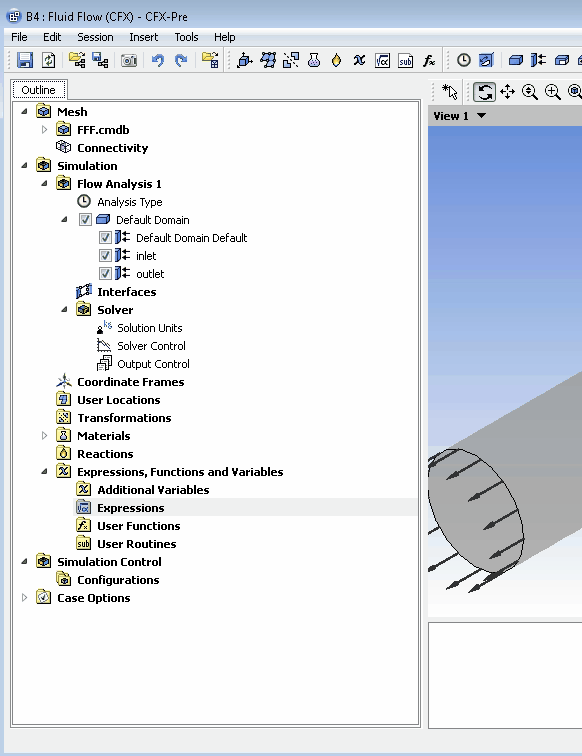Select the Expressions tree item
This screenshot has height=756, width=582.
click(131, 508)
